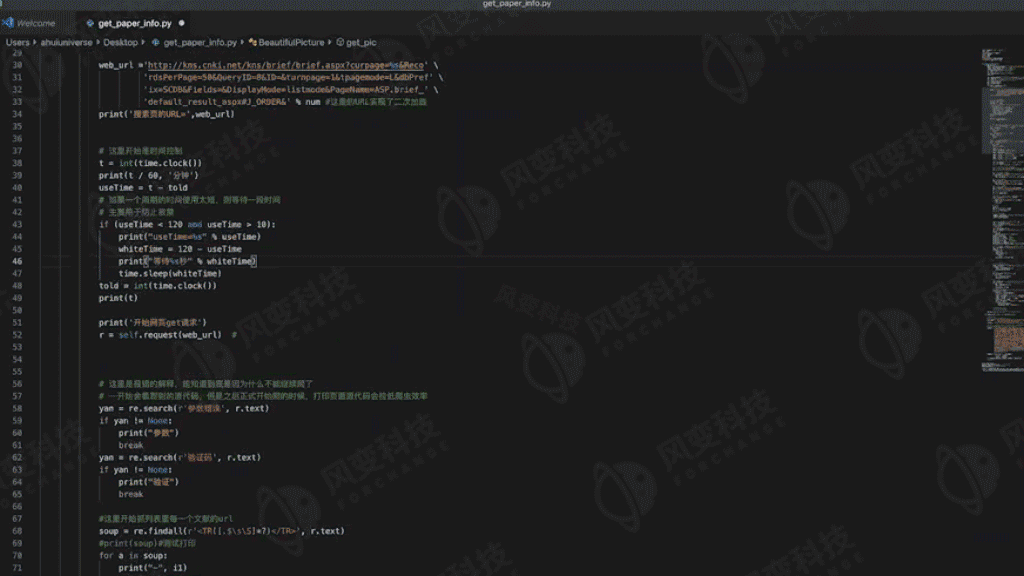Click line number 58 in the gutter
The height and width of the screenshot is (576, 1024).
coord(17,409)
